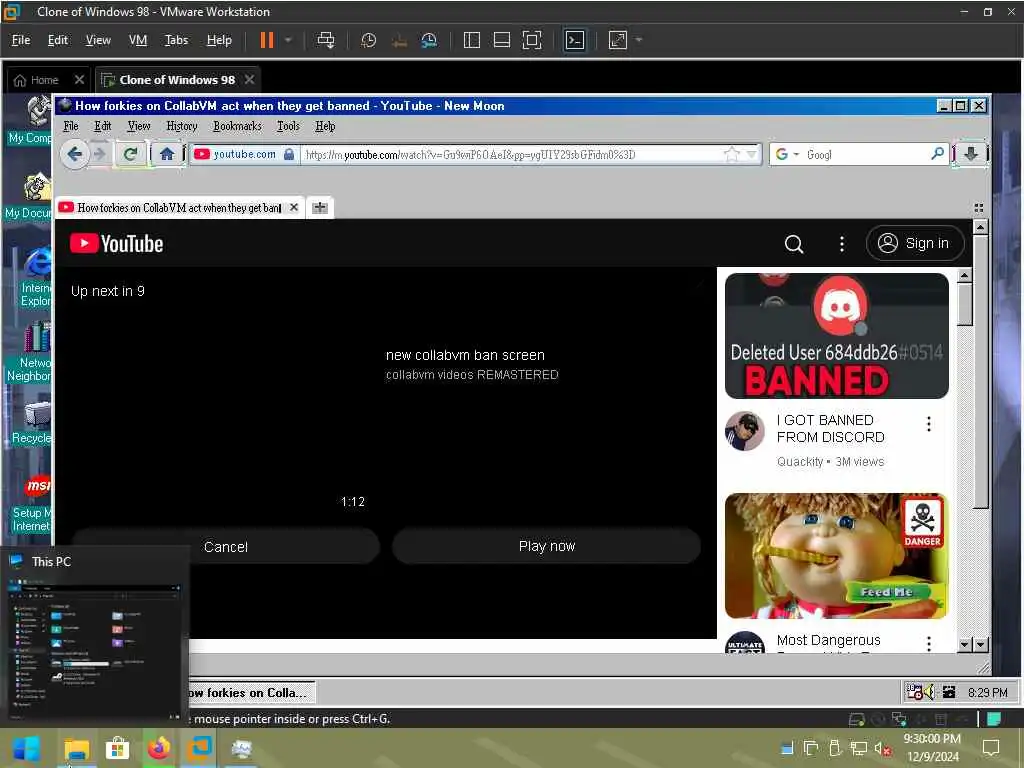Close the Clone of Windows 98 tab
Viewport: 1024px width, 768px height.
pyautogui.click(x=249, y=80)
